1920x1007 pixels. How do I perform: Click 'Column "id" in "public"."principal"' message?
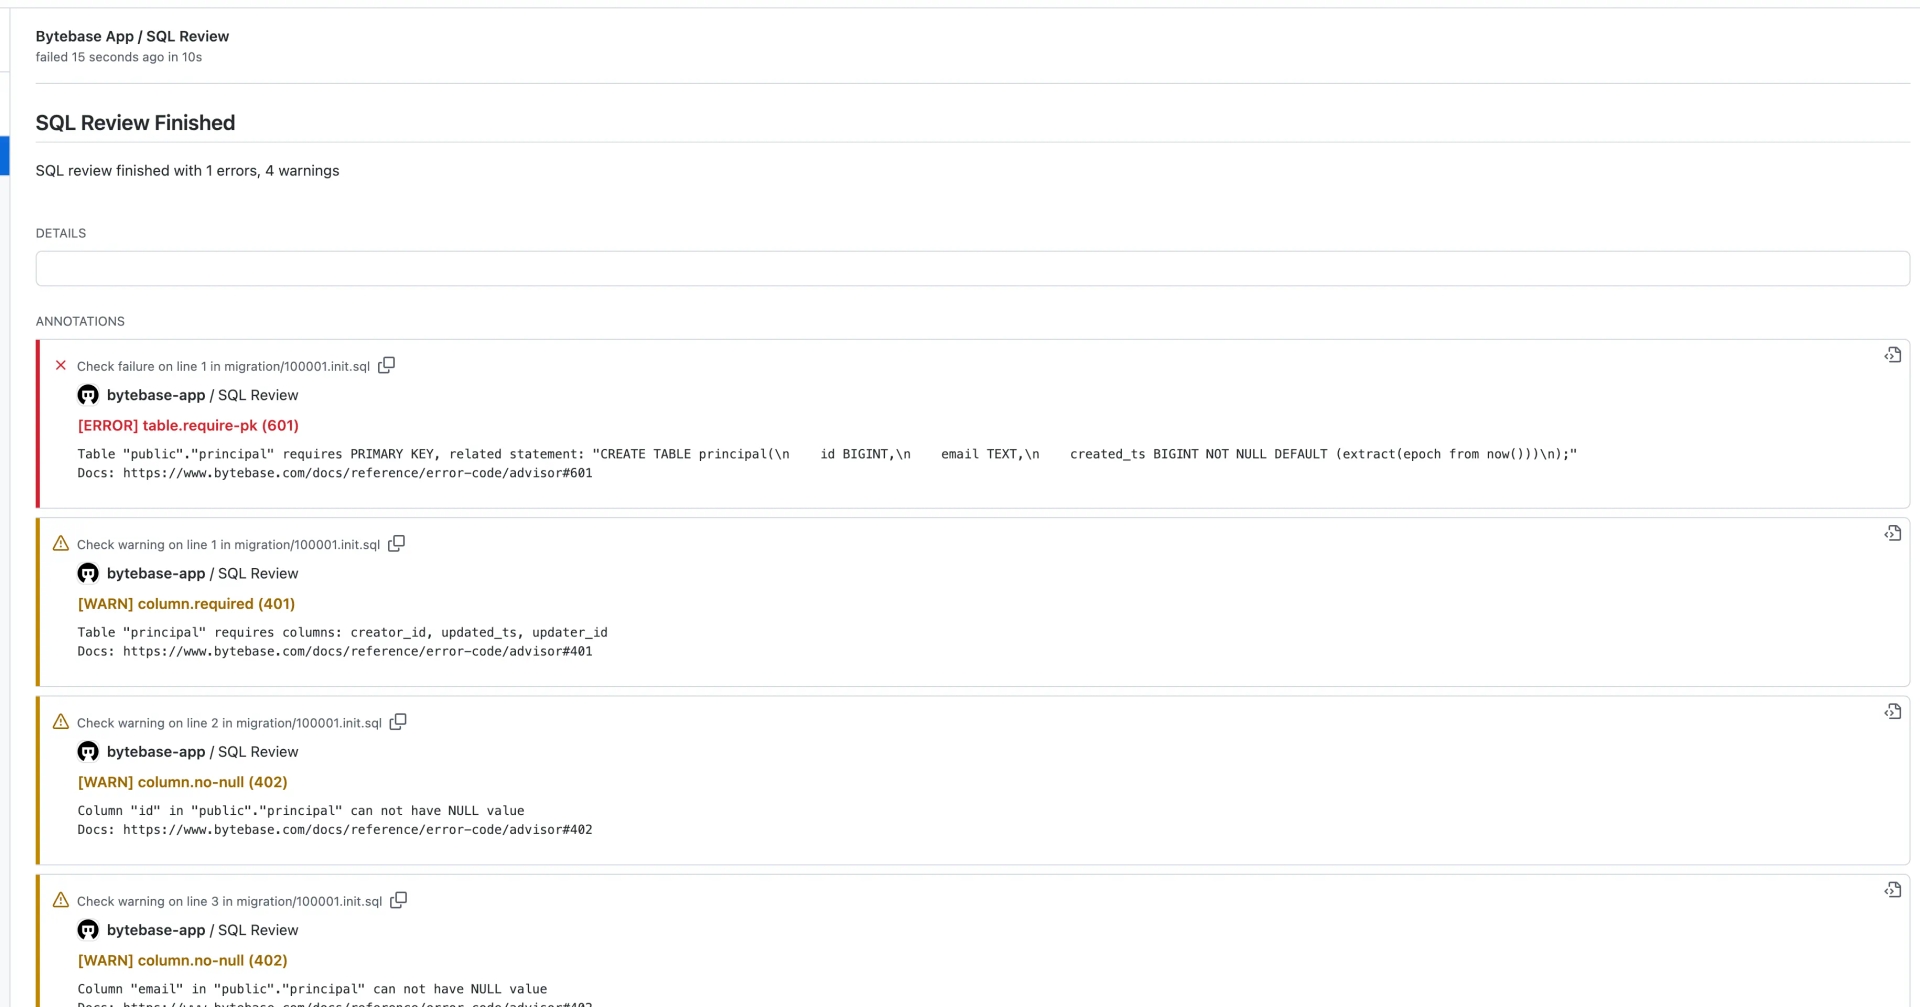301,810
